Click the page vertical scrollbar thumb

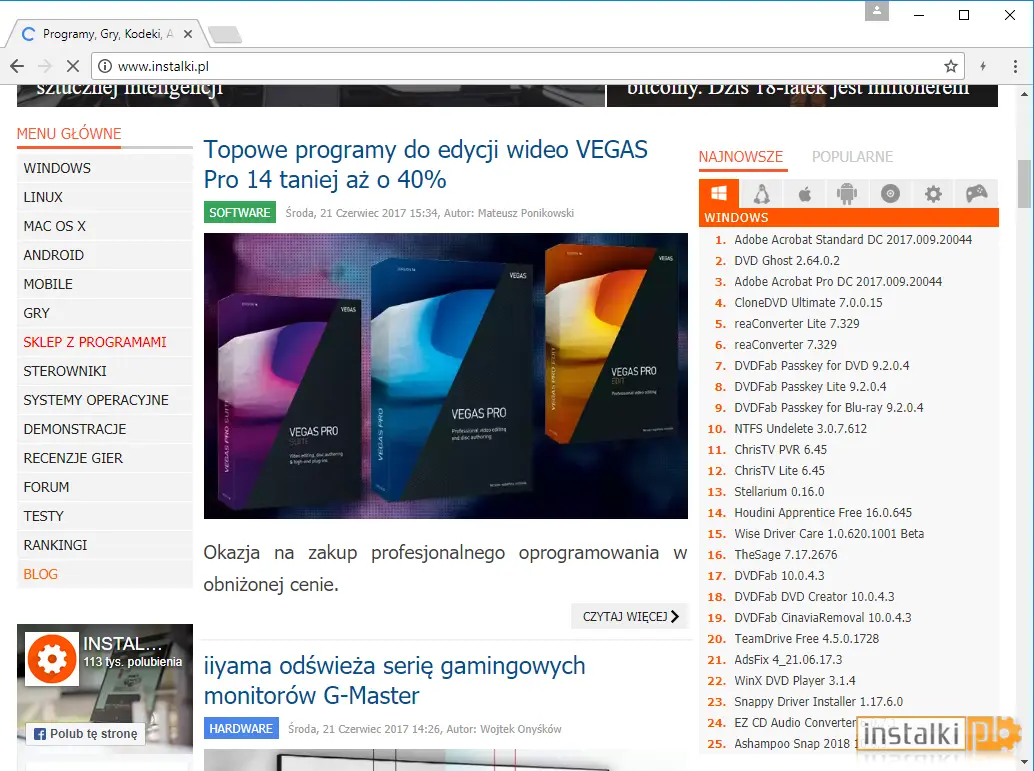pyautogui.click(x=1023, y=184)
